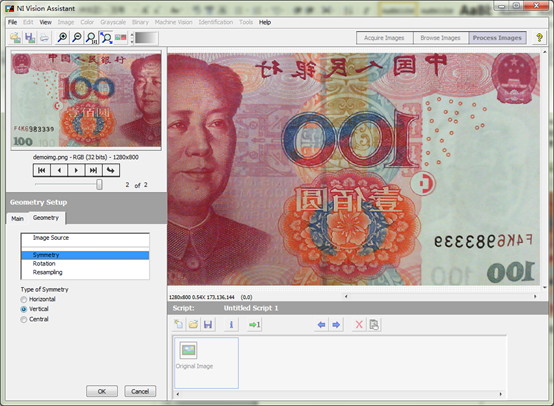This screenshot has width=554, height=406.
Task: Click the script area right scroll arrow
Action: [x=501, y=394]
